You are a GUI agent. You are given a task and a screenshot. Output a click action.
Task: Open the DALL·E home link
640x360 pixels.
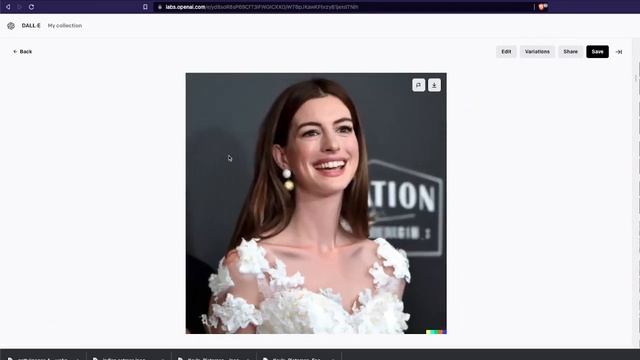(31, 26)
